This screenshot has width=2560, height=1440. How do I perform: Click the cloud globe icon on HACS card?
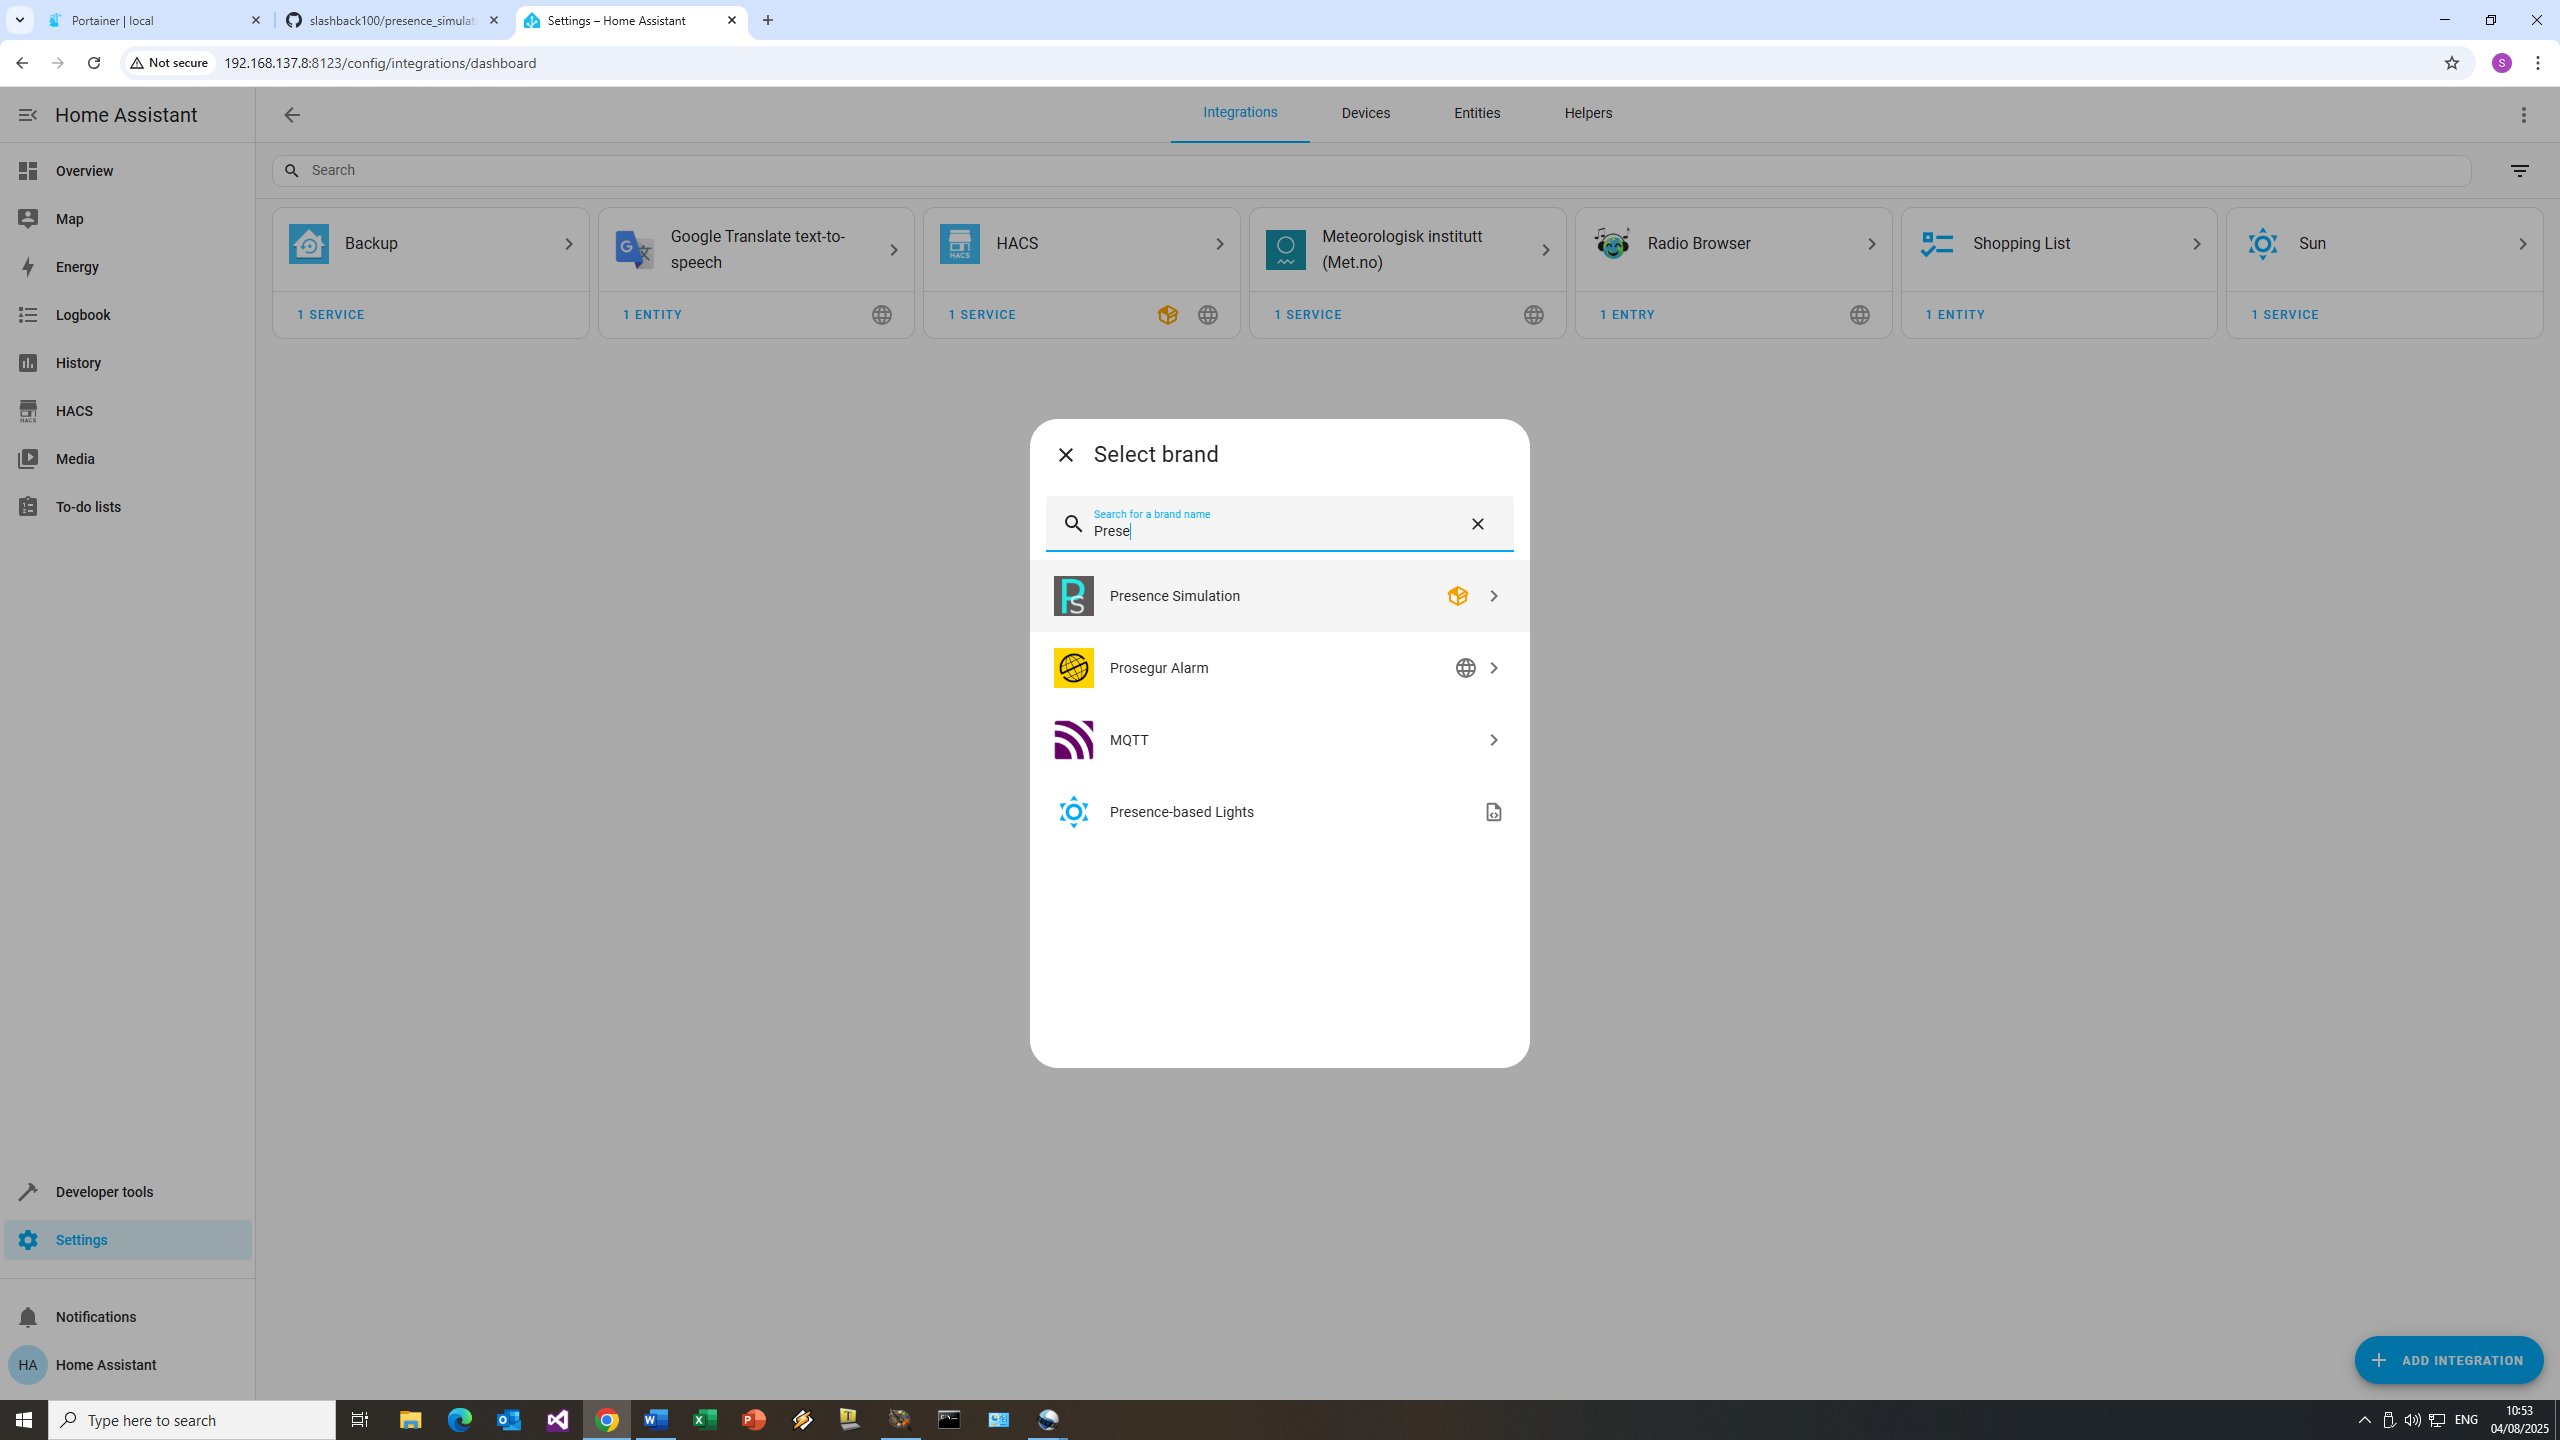[x=1207, y=315]
